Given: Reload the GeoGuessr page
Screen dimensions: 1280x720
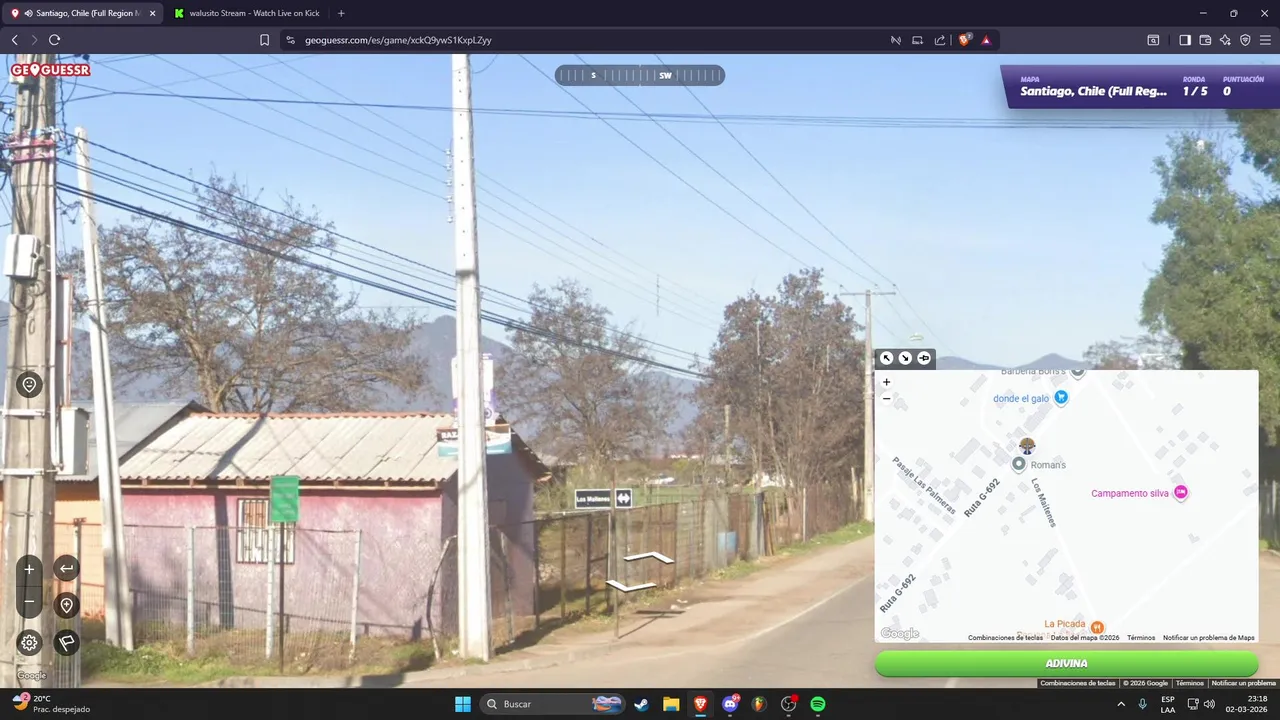Looking at the screenshot, I should tap(54, 40).
